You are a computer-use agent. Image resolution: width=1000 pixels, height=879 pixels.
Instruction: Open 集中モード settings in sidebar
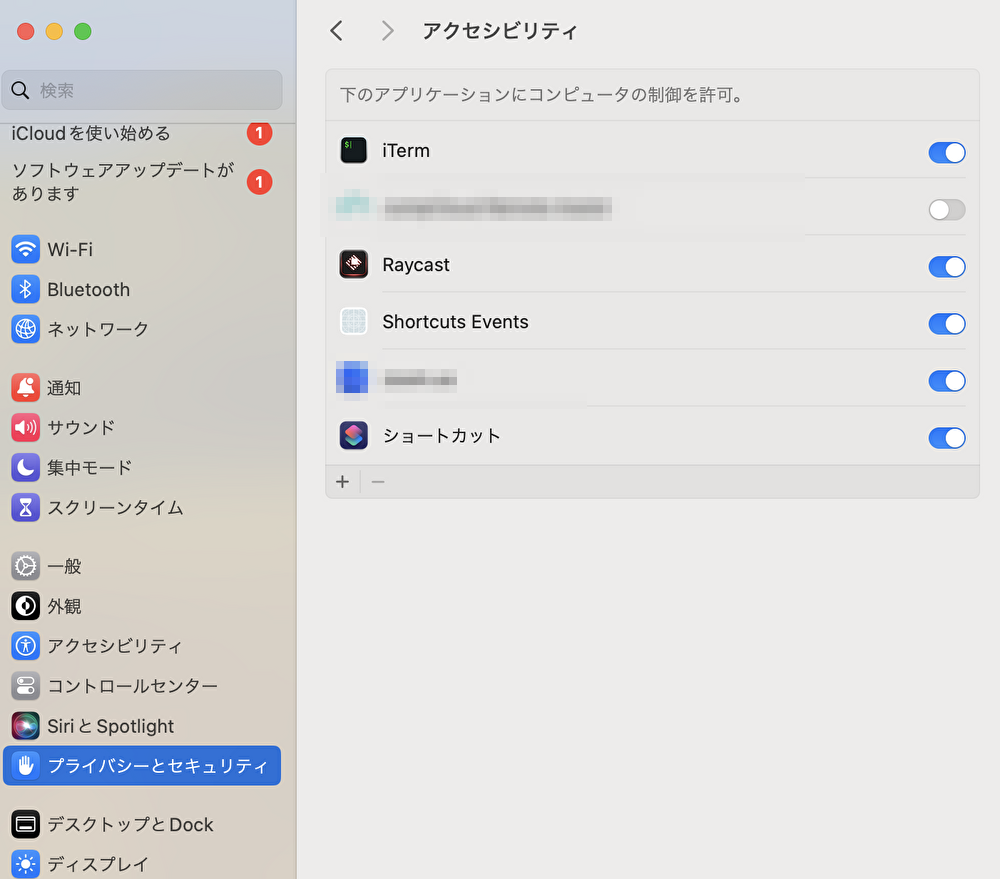pyautogui.click(x=142, y=468)
